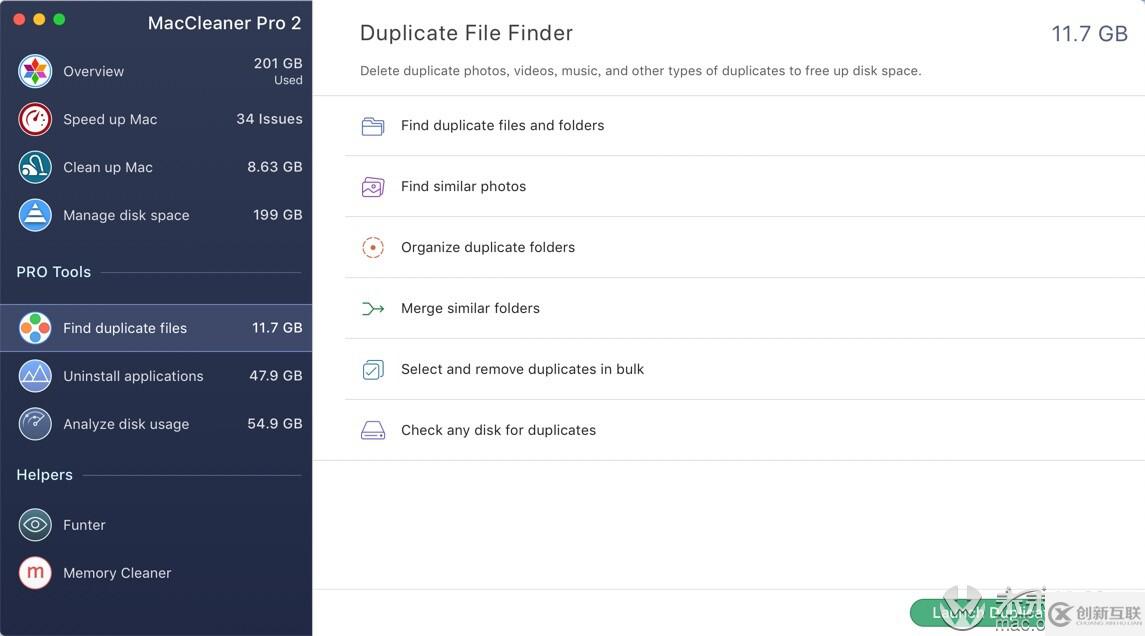Click the 199 GB value
This screenshot has height=636, width=1145.
[x=277, y=215]
